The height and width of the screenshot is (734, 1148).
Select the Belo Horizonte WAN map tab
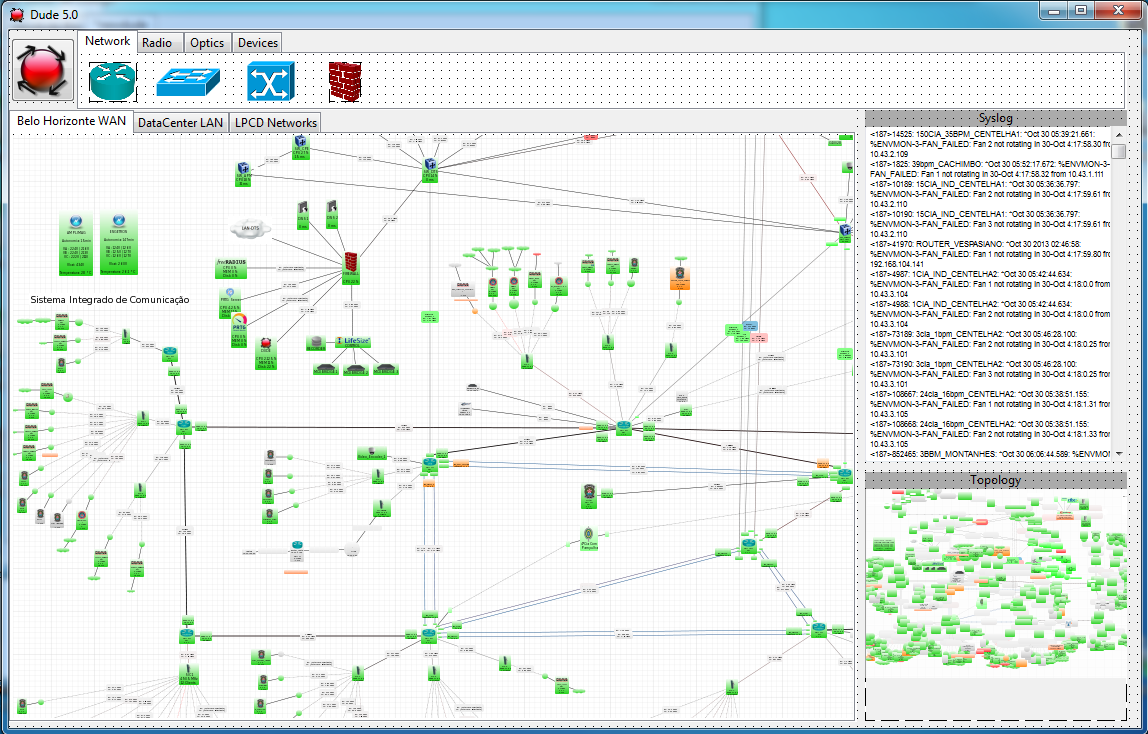pos(72,121)
